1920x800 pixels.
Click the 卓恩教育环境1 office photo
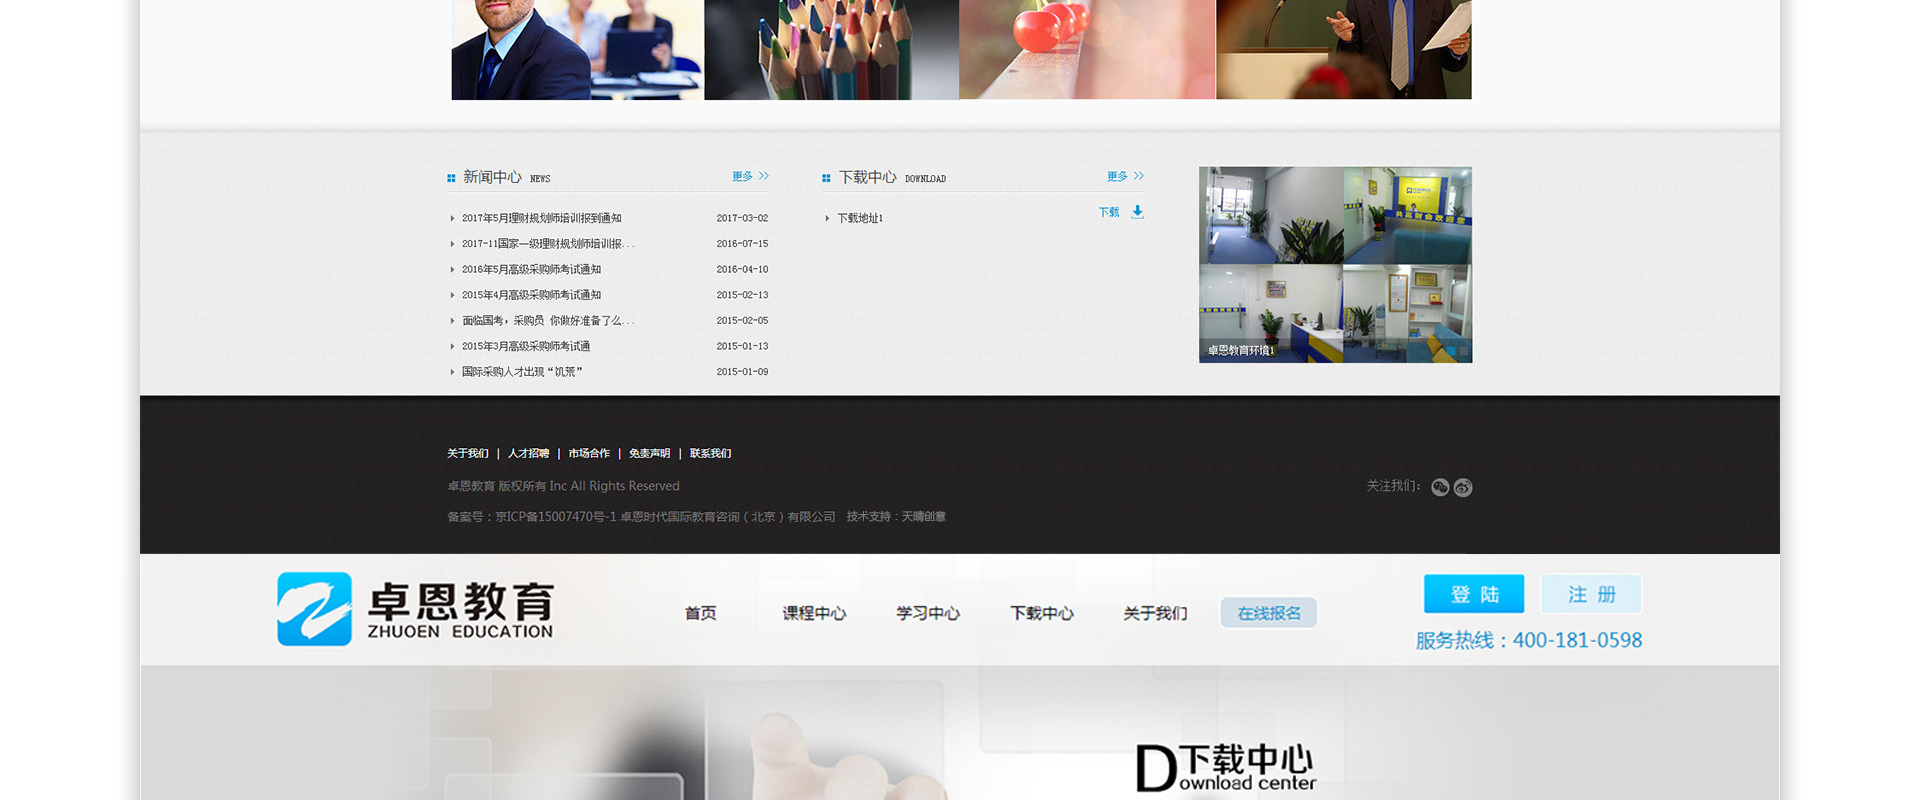[x=1335, y=265]
